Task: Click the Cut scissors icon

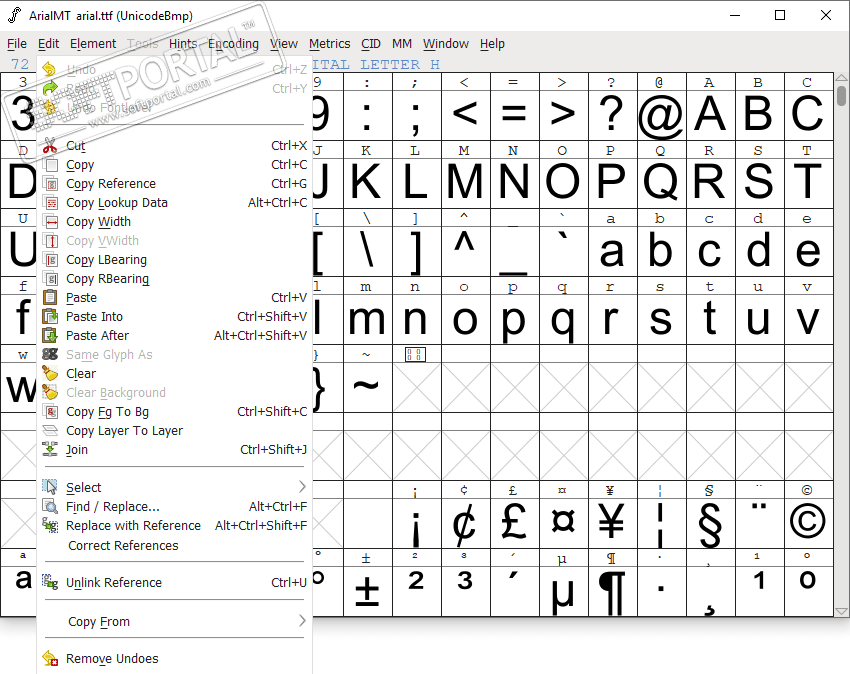Action: [x=50, y=146]
